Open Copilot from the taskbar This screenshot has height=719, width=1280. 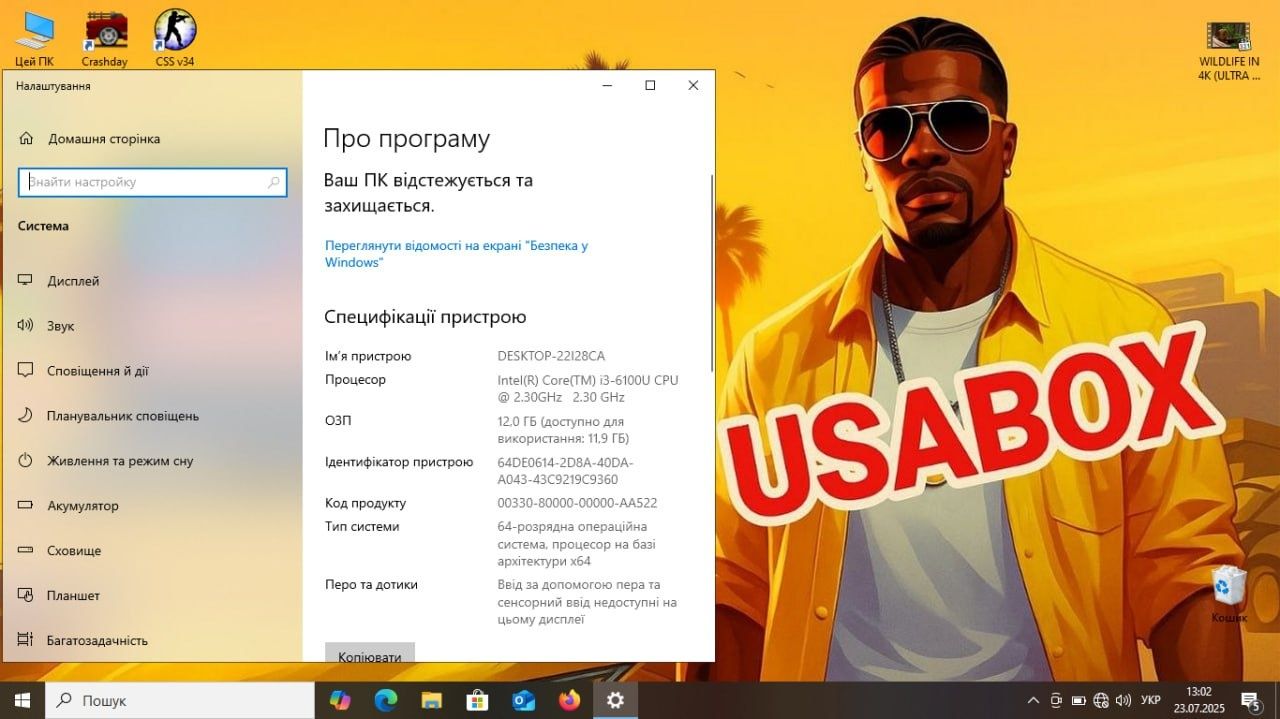(x=340, y=700)
